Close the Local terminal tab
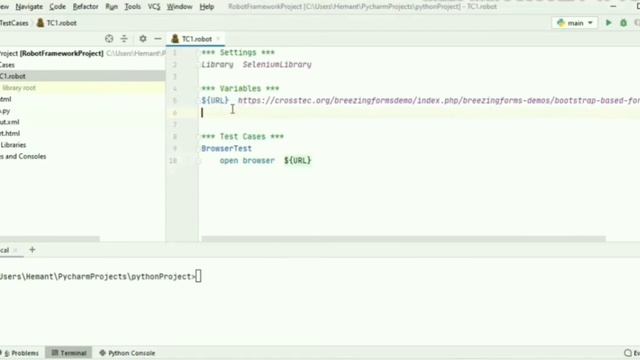Viewport: 640px width, 360px height. pos(16,250)
